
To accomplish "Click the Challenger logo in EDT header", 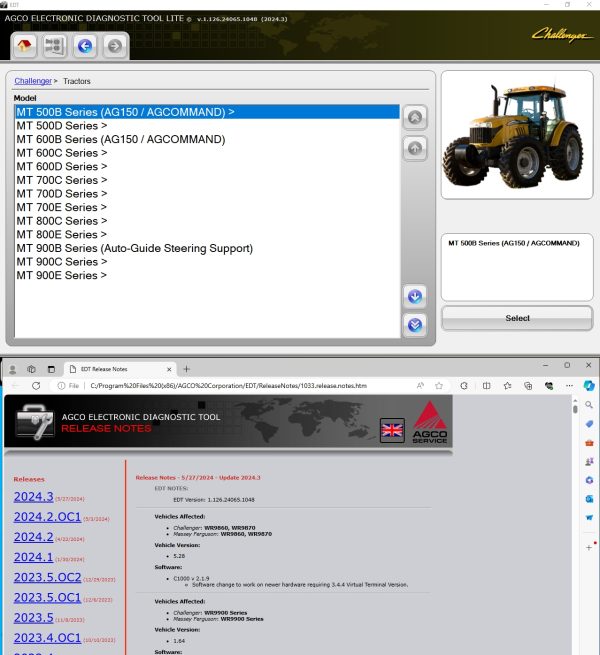I will pos(562,35).
